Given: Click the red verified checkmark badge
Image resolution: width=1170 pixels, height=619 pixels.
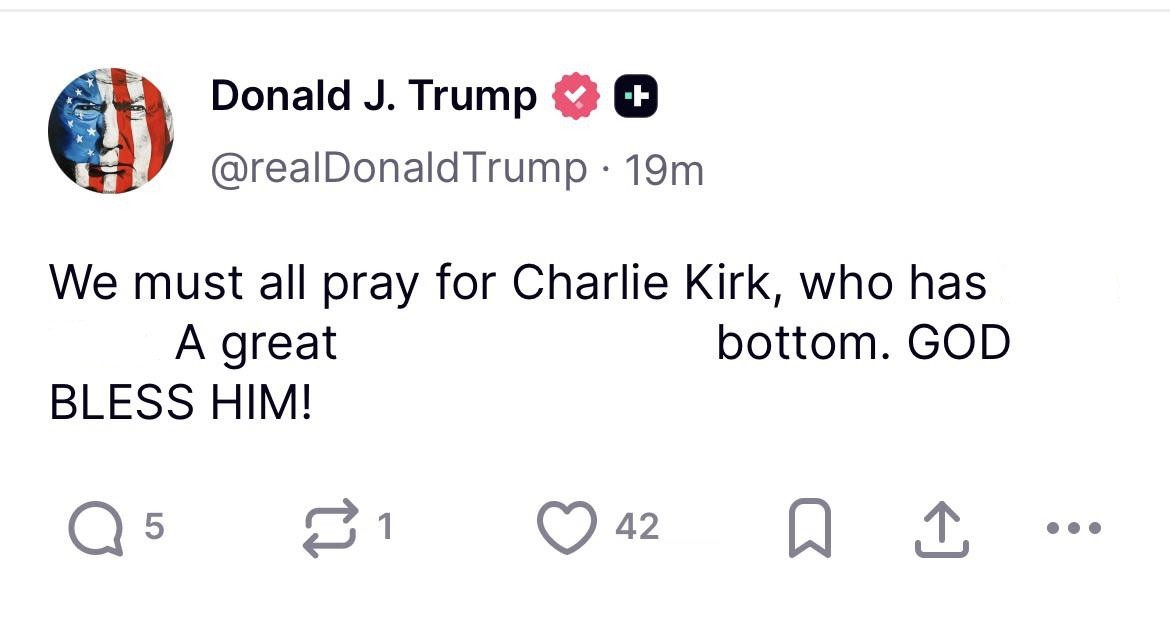Looking at the screenshot, I should point(575,97).
